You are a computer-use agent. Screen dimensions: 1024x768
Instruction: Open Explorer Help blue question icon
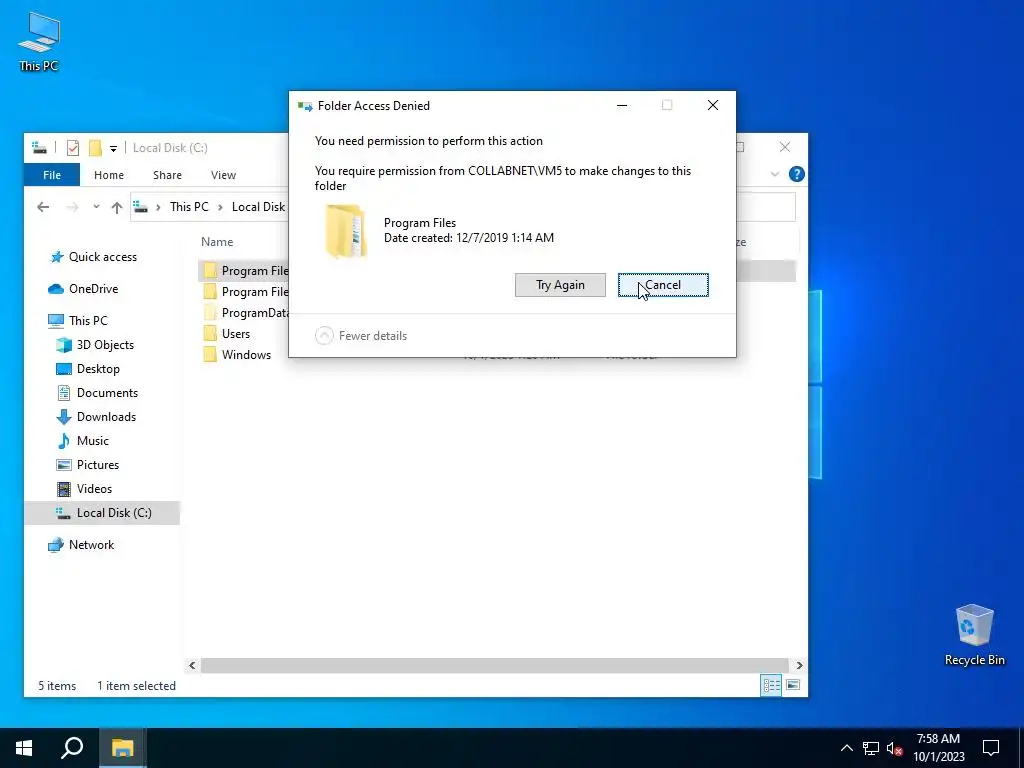coord(797,174)
